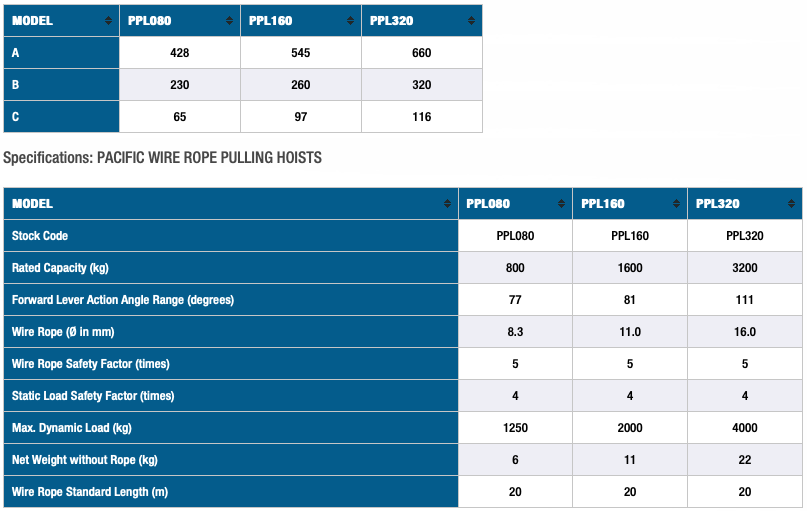Image resolution: width=807 pixels, height=511 pixels.
Task: Select the Rated Capacity (kg) row label
Action: 60,268
